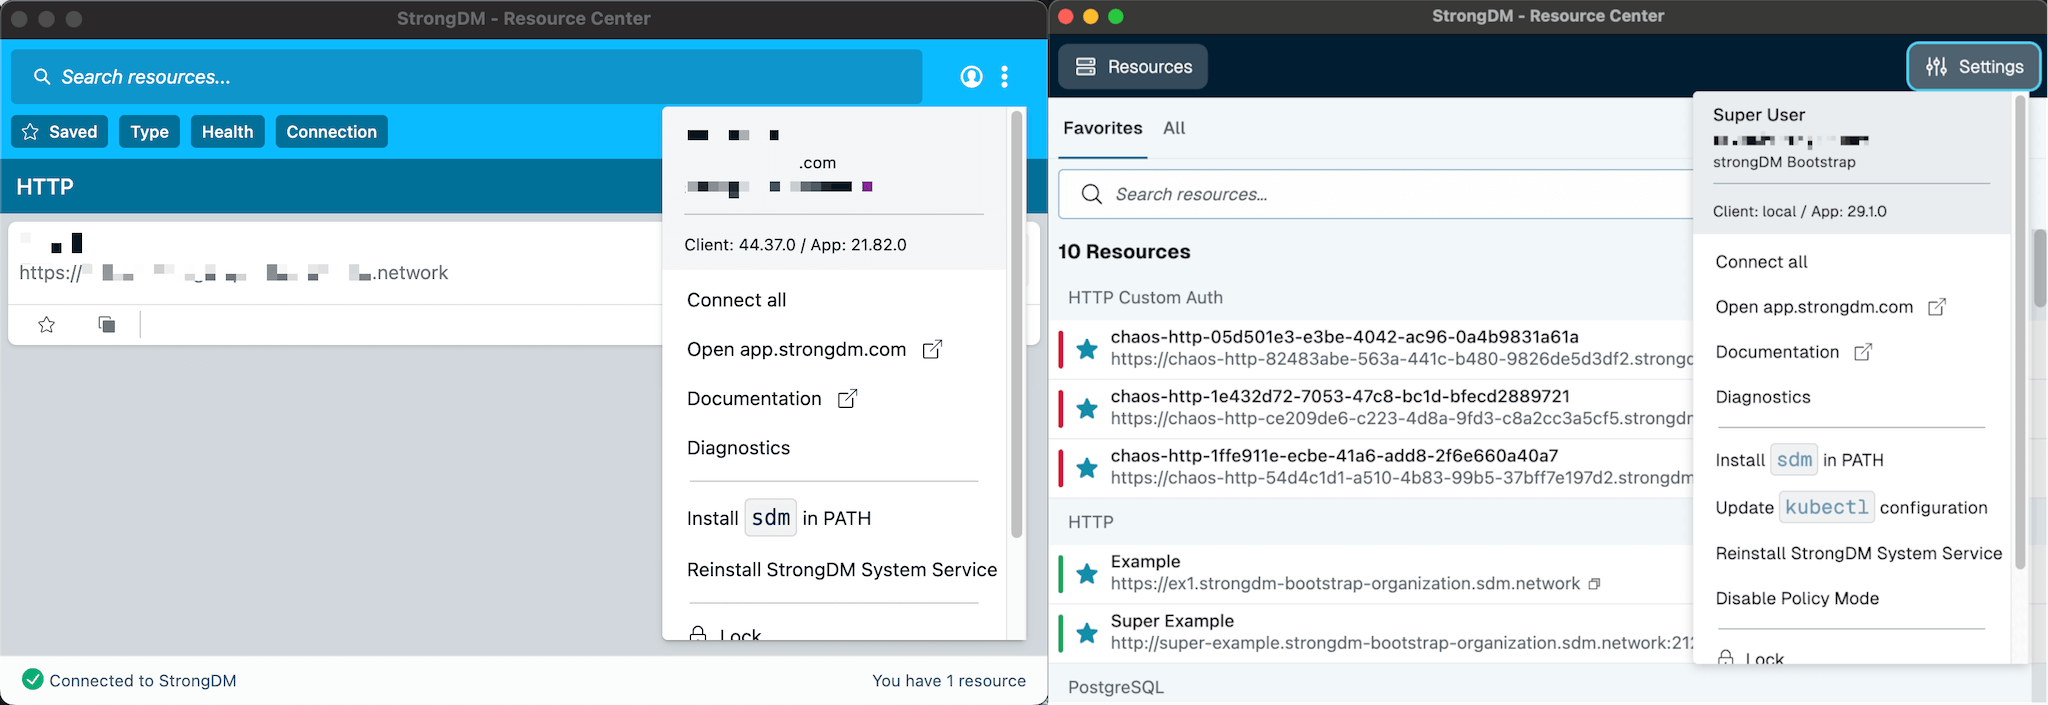
Task: Click the copy icon on the left window's resource card
Action: pyautogui.click(x=107, y=324)
